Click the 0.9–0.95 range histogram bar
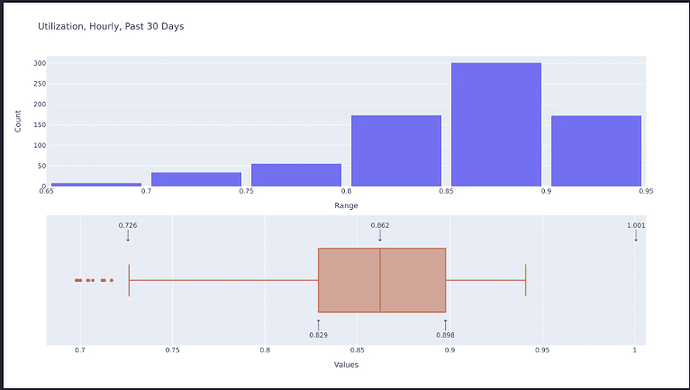690x390 pixels. [x=596, y=151]
